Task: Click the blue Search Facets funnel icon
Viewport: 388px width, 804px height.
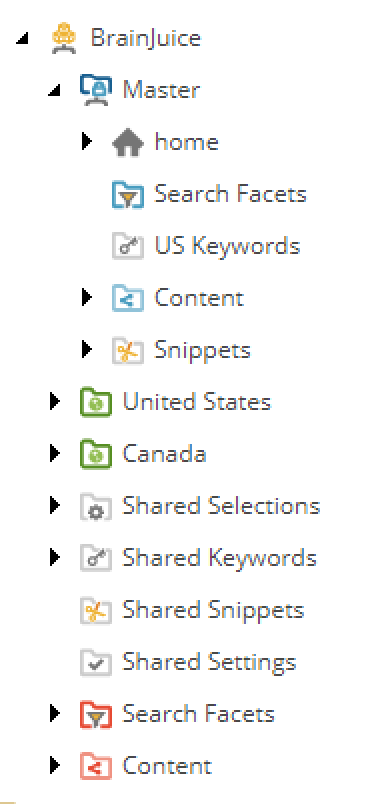Action: (128, 194)
